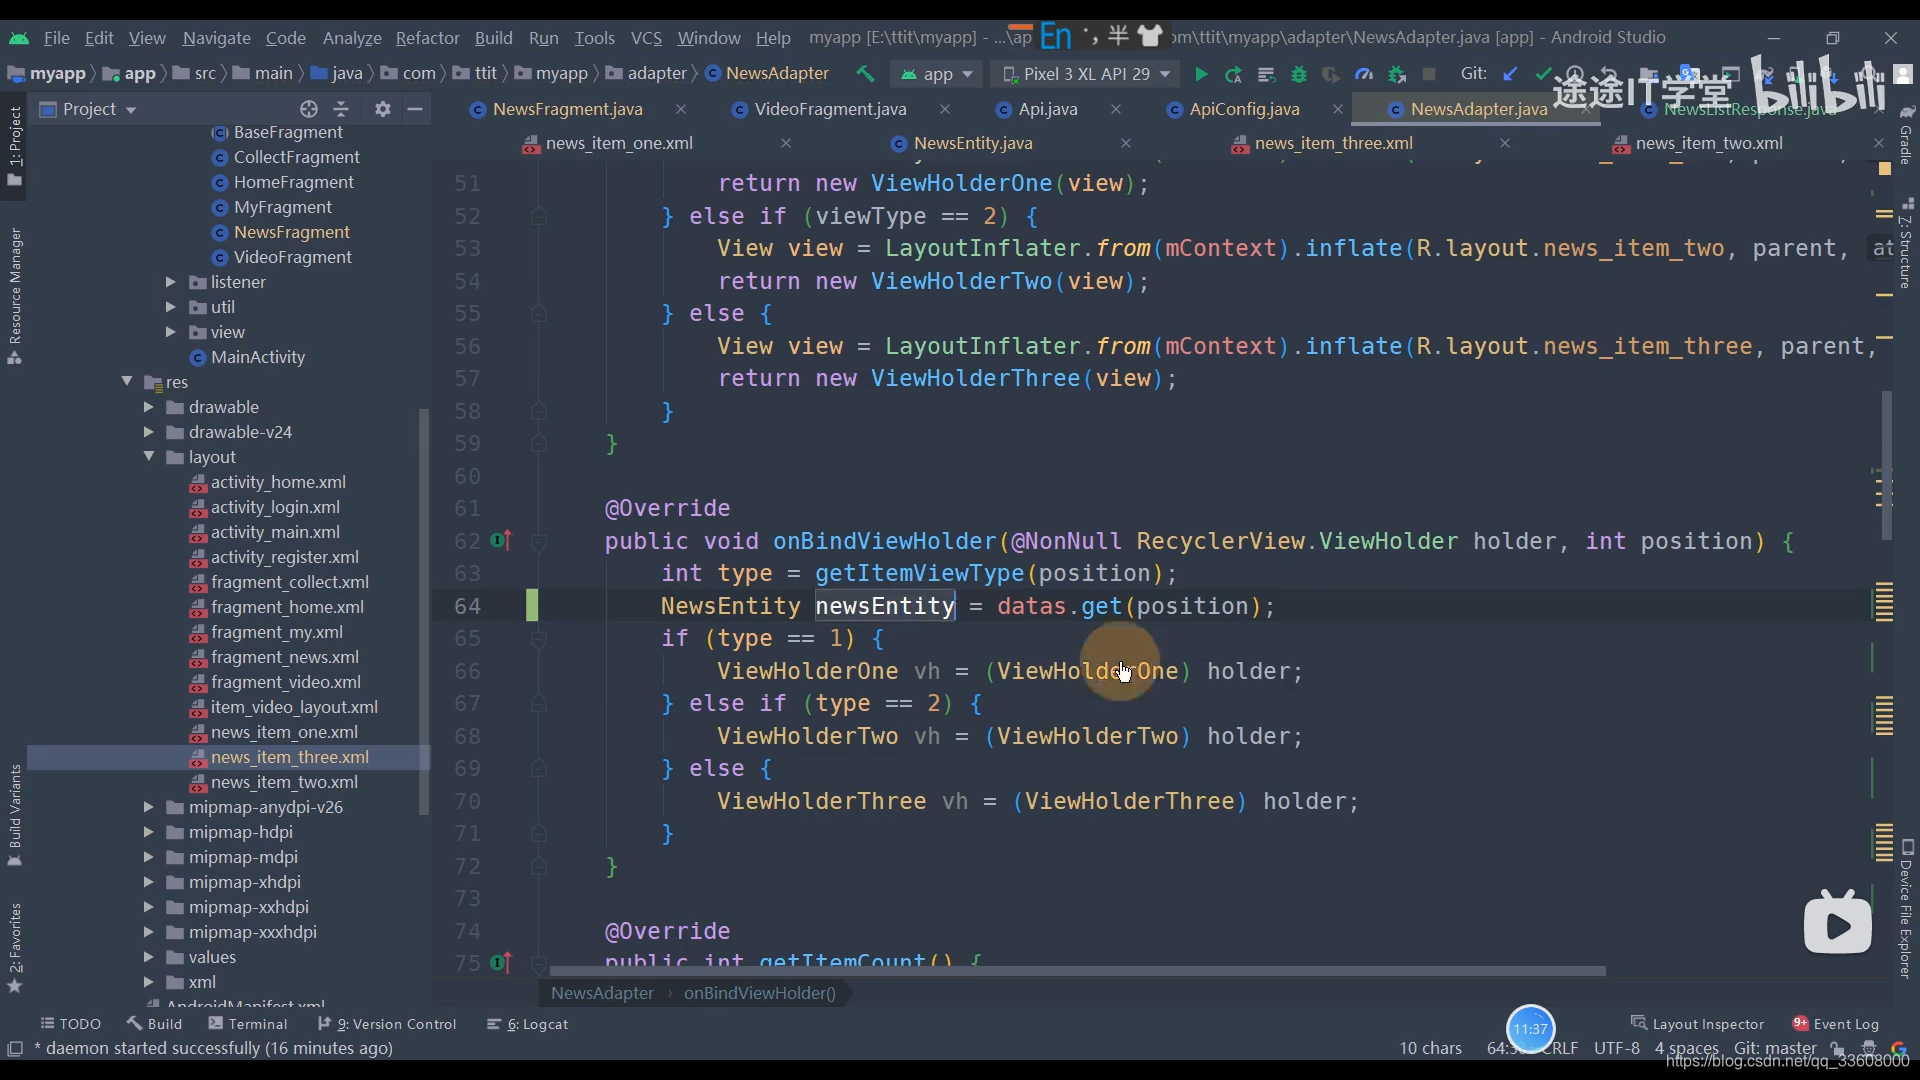Screen dimensions: 1920x1080
Task: Expand the view package folder
Action: (170, 332)
